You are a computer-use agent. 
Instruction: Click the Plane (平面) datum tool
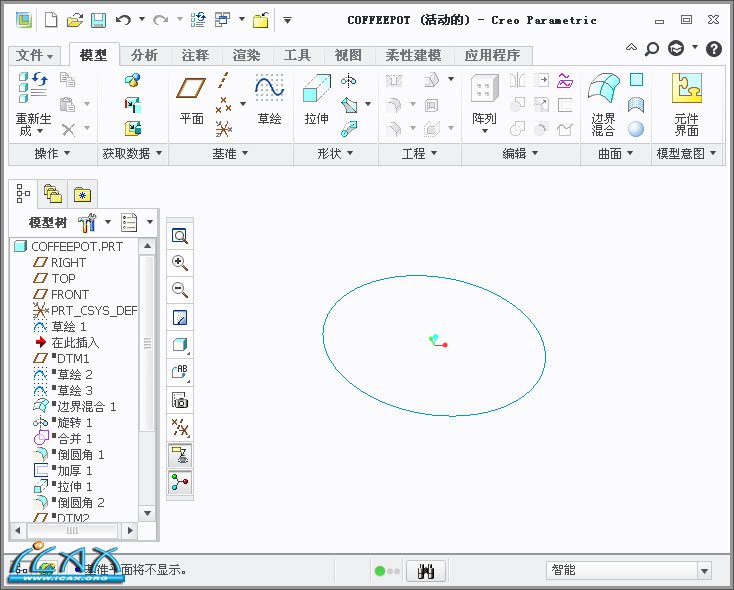point(191,100)
